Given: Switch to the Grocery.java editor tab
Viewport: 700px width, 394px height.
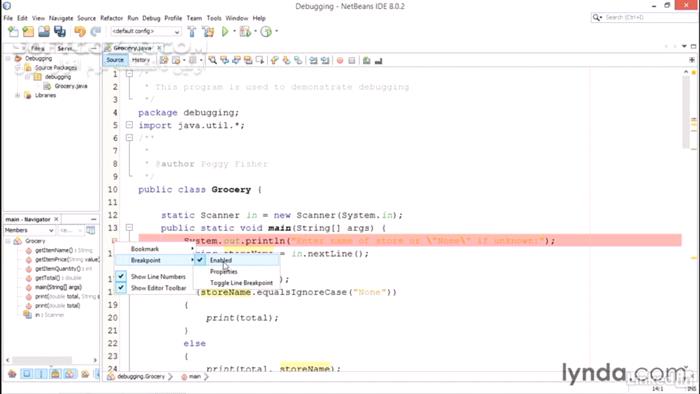Looking at the screenshot, I should point(132,48).
